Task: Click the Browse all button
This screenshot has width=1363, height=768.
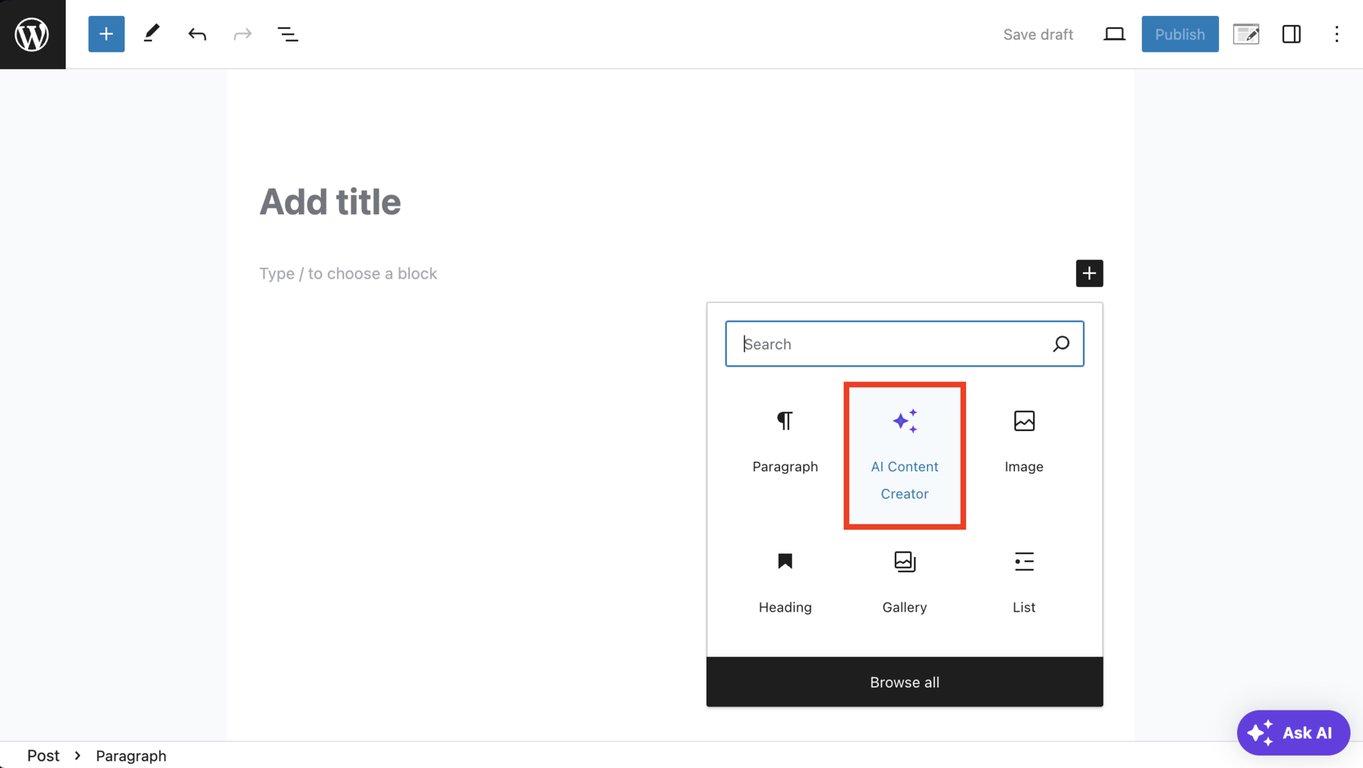Action: point(904,681)
